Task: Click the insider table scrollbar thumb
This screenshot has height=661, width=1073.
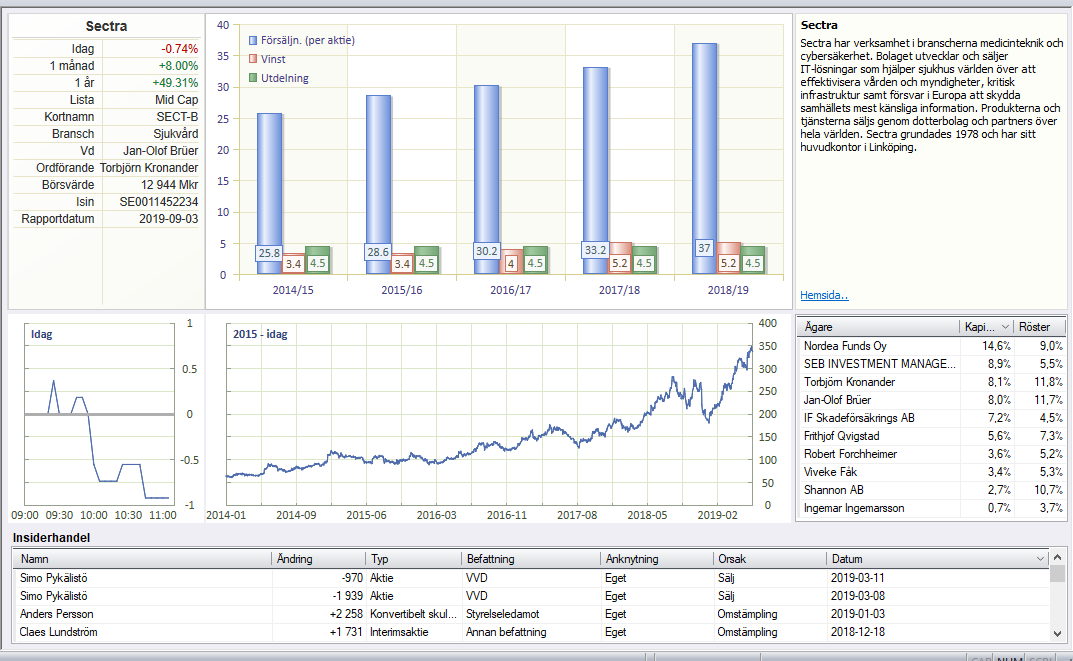Action: (1057, 573)
